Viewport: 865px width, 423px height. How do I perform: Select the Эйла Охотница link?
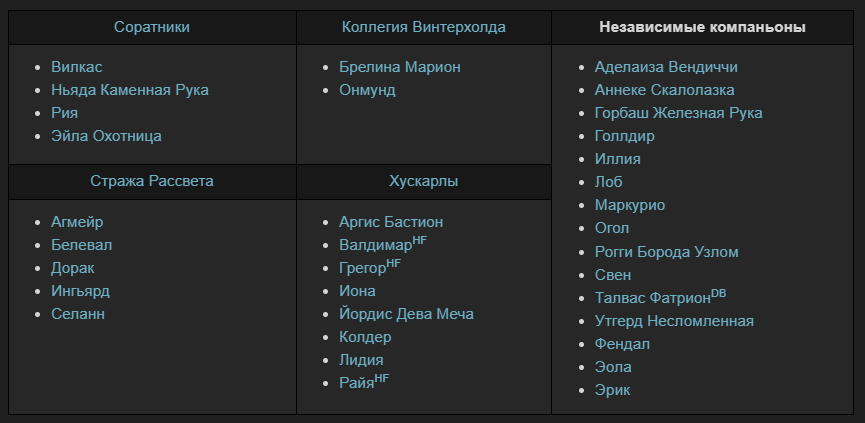coord(106,136)
